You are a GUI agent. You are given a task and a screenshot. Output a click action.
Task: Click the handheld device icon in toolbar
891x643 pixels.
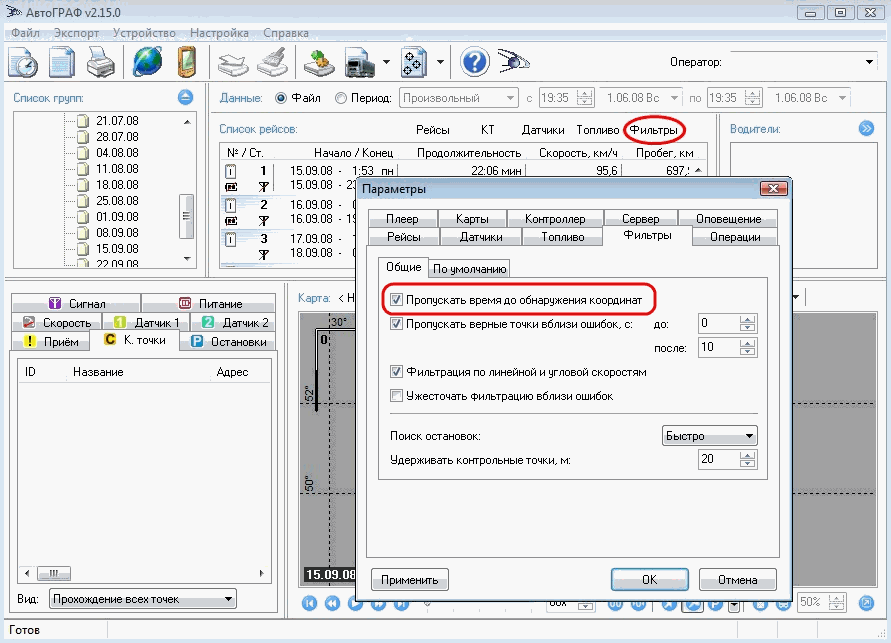tap(185, 63)
